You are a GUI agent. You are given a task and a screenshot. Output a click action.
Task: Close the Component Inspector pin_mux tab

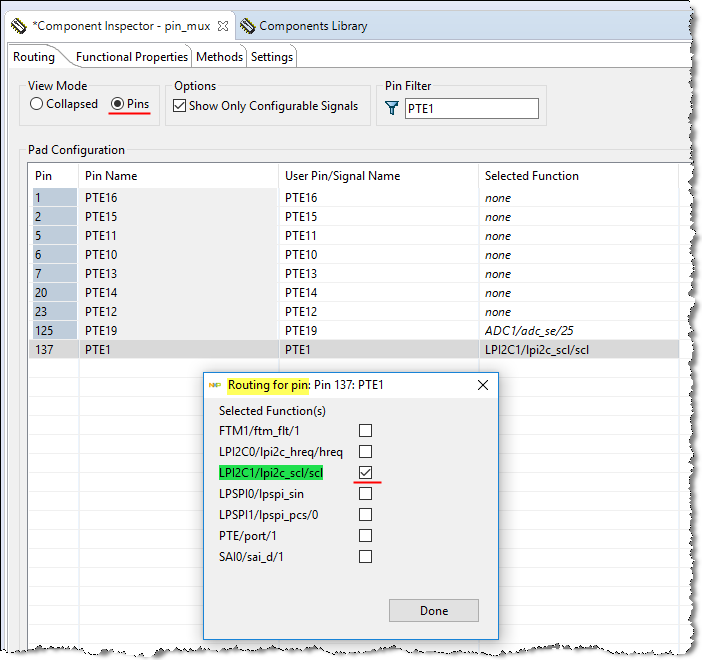pyautogui.click(x=223, y=26)
